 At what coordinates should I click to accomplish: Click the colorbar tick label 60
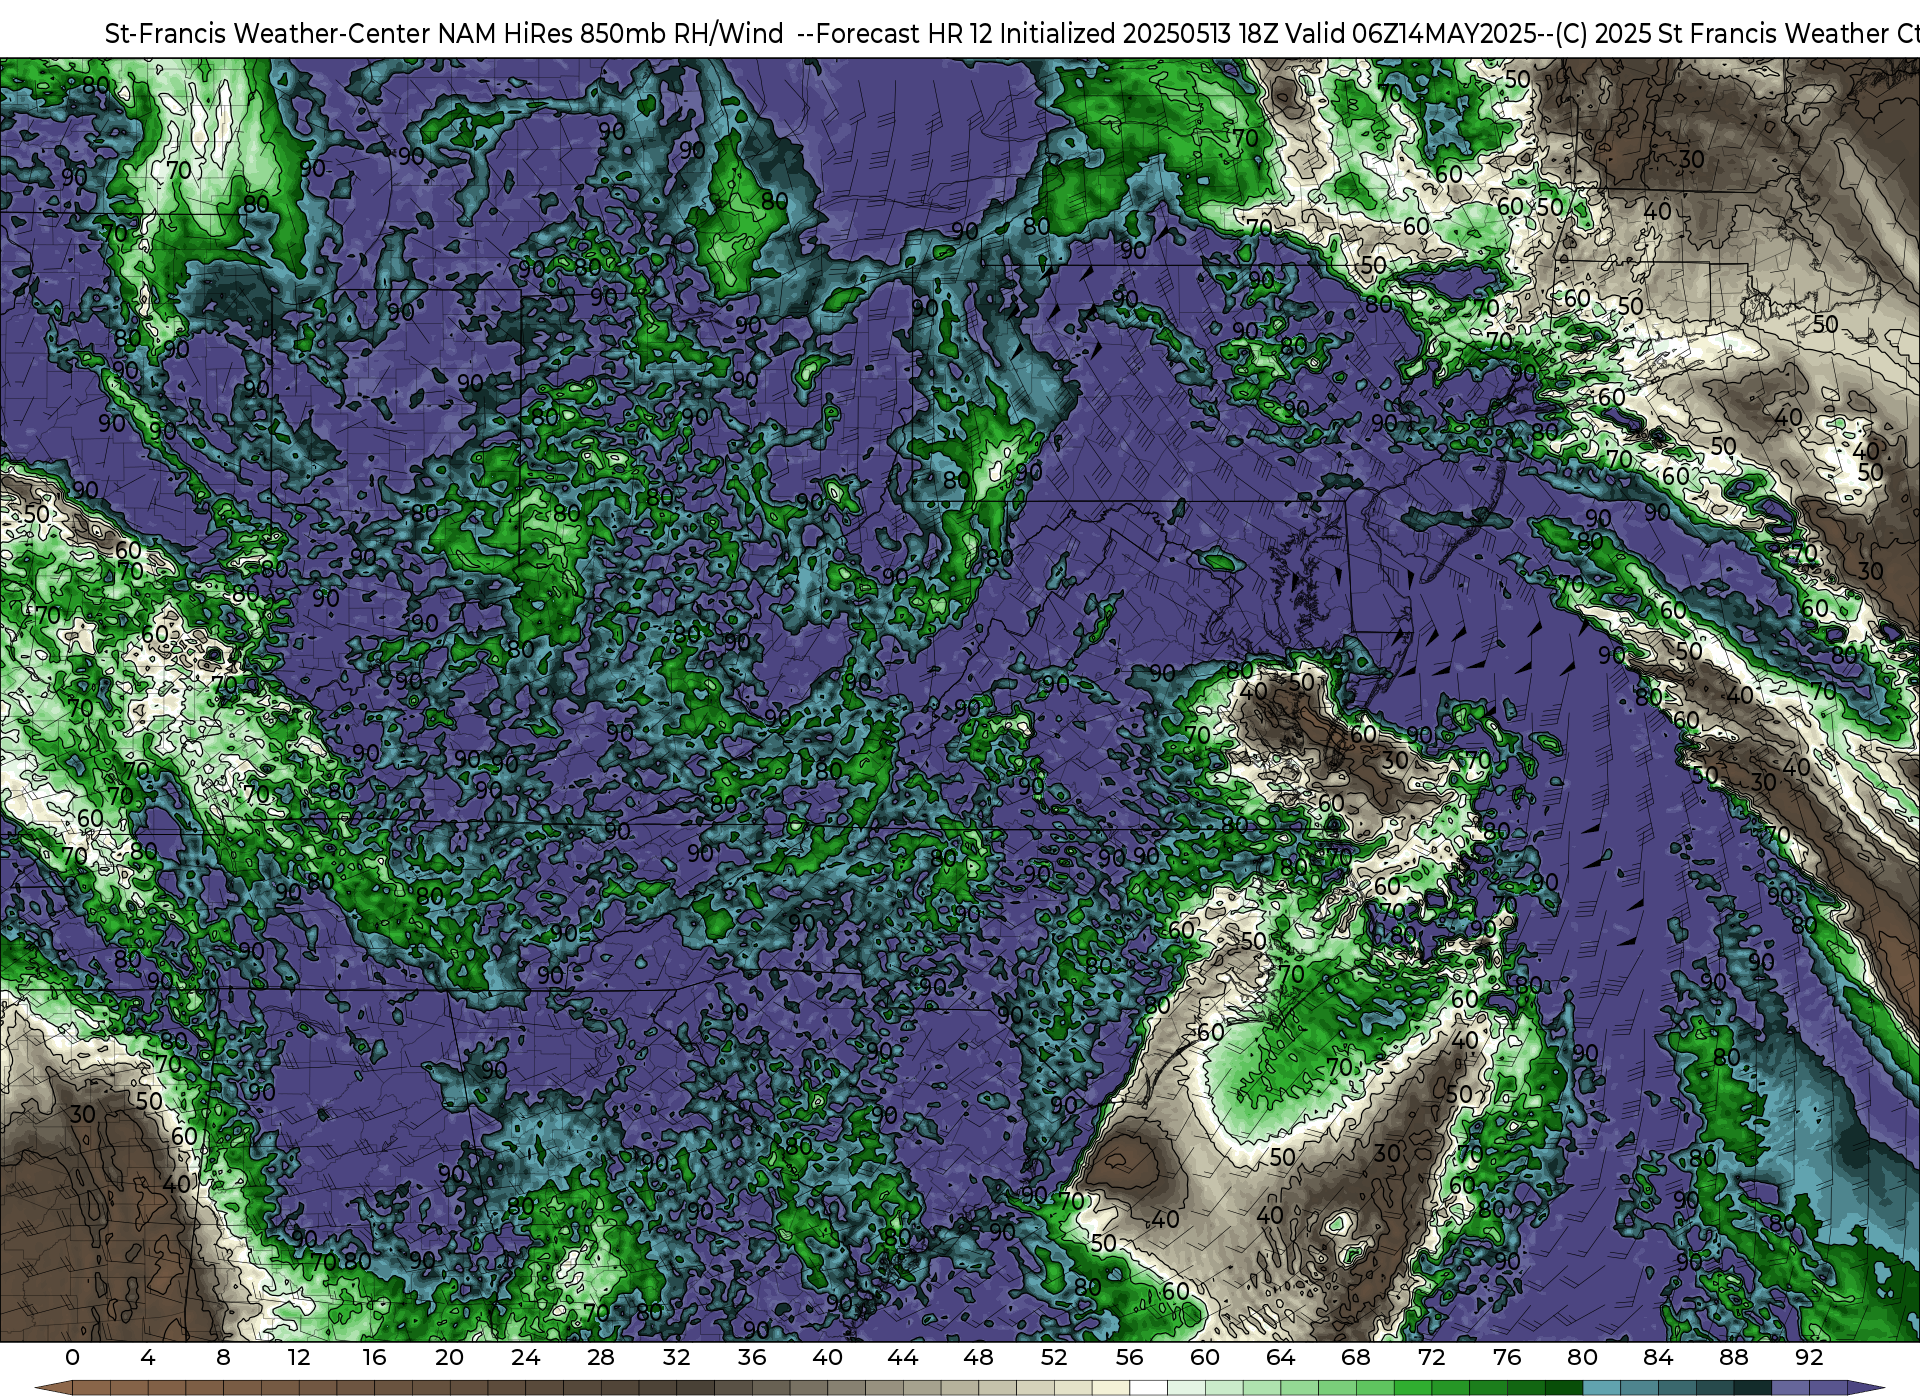1205,1358
